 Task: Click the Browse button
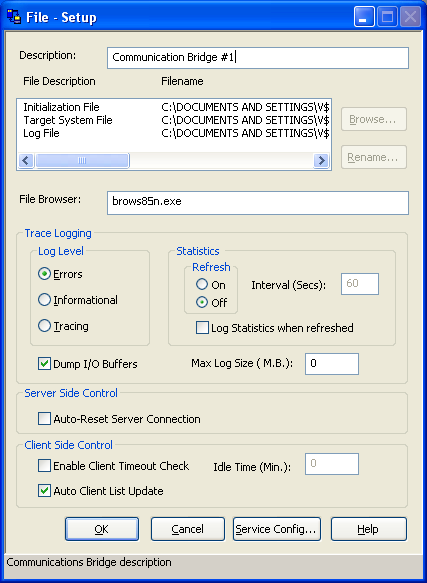tap(374, 119)
